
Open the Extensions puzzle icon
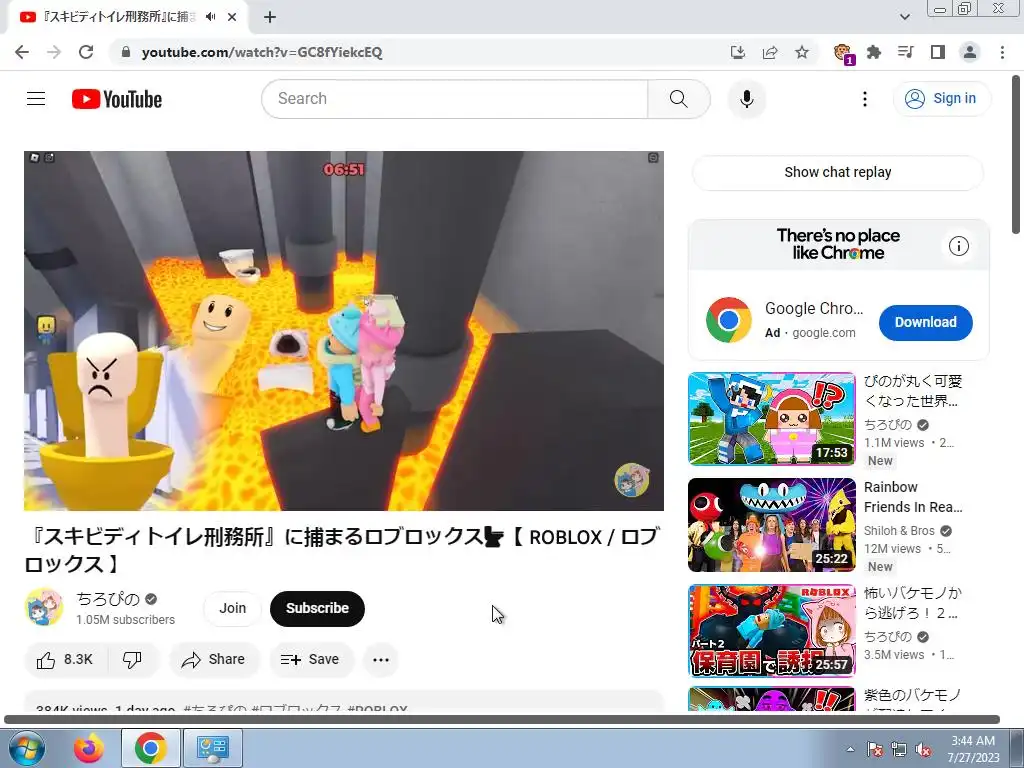874,52
